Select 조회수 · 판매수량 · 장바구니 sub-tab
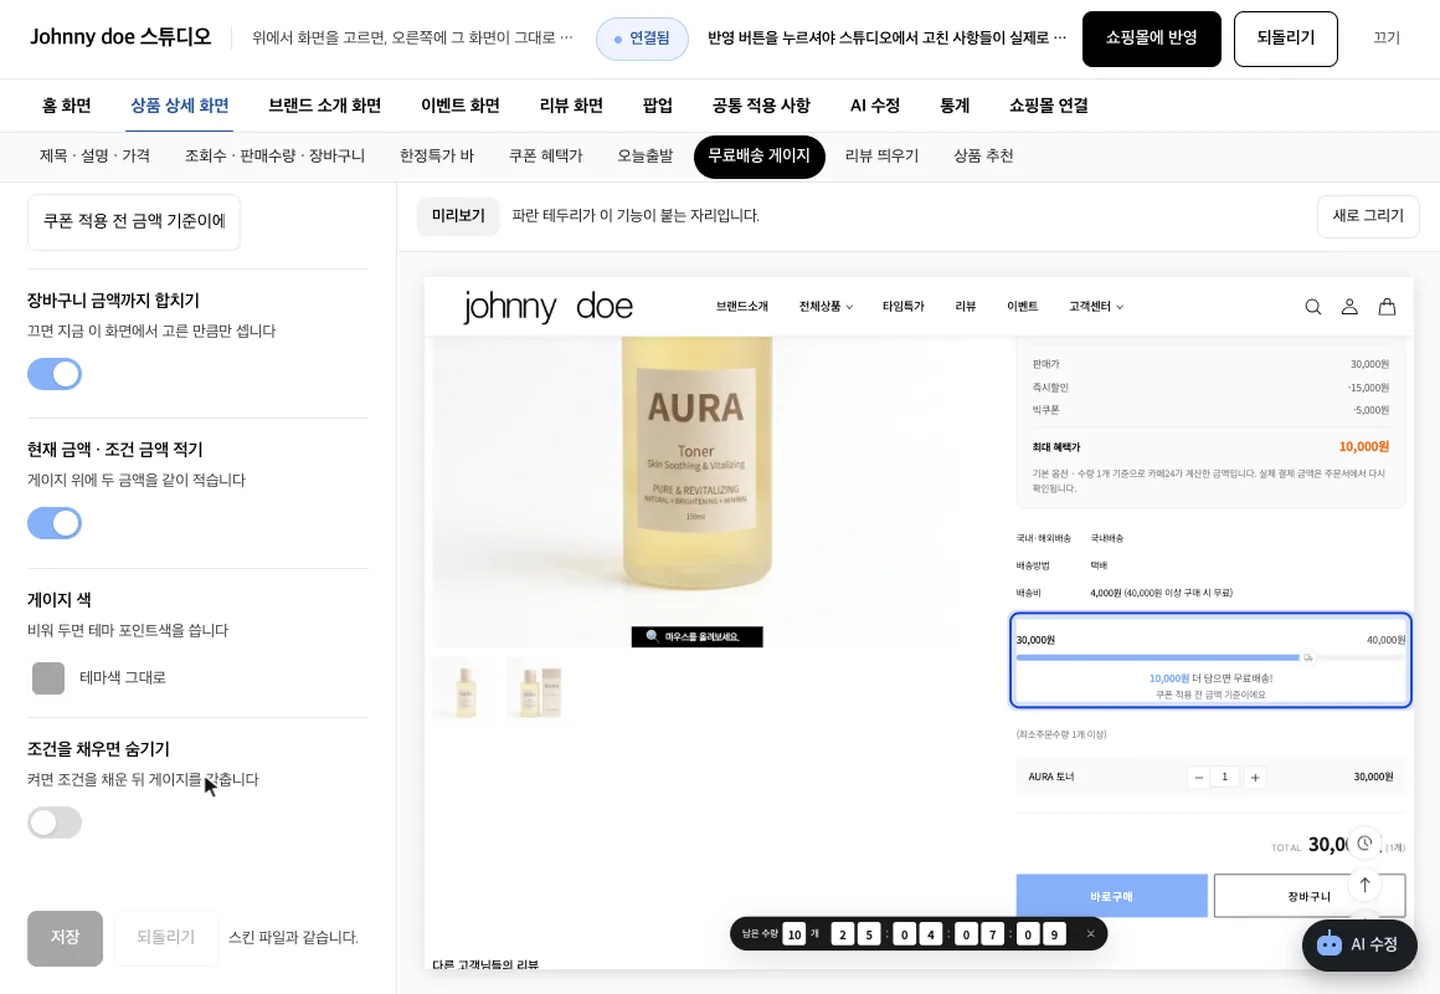1440x994 pixels. [275, 156]
